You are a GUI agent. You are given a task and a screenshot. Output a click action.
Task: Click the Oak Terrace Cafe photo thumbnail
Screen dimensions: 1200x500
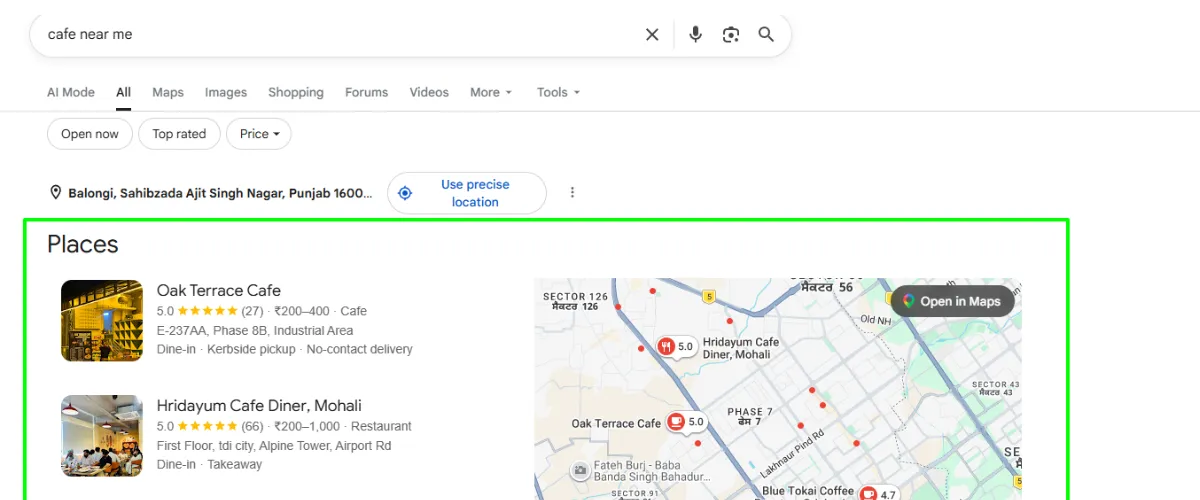point(102,321)
